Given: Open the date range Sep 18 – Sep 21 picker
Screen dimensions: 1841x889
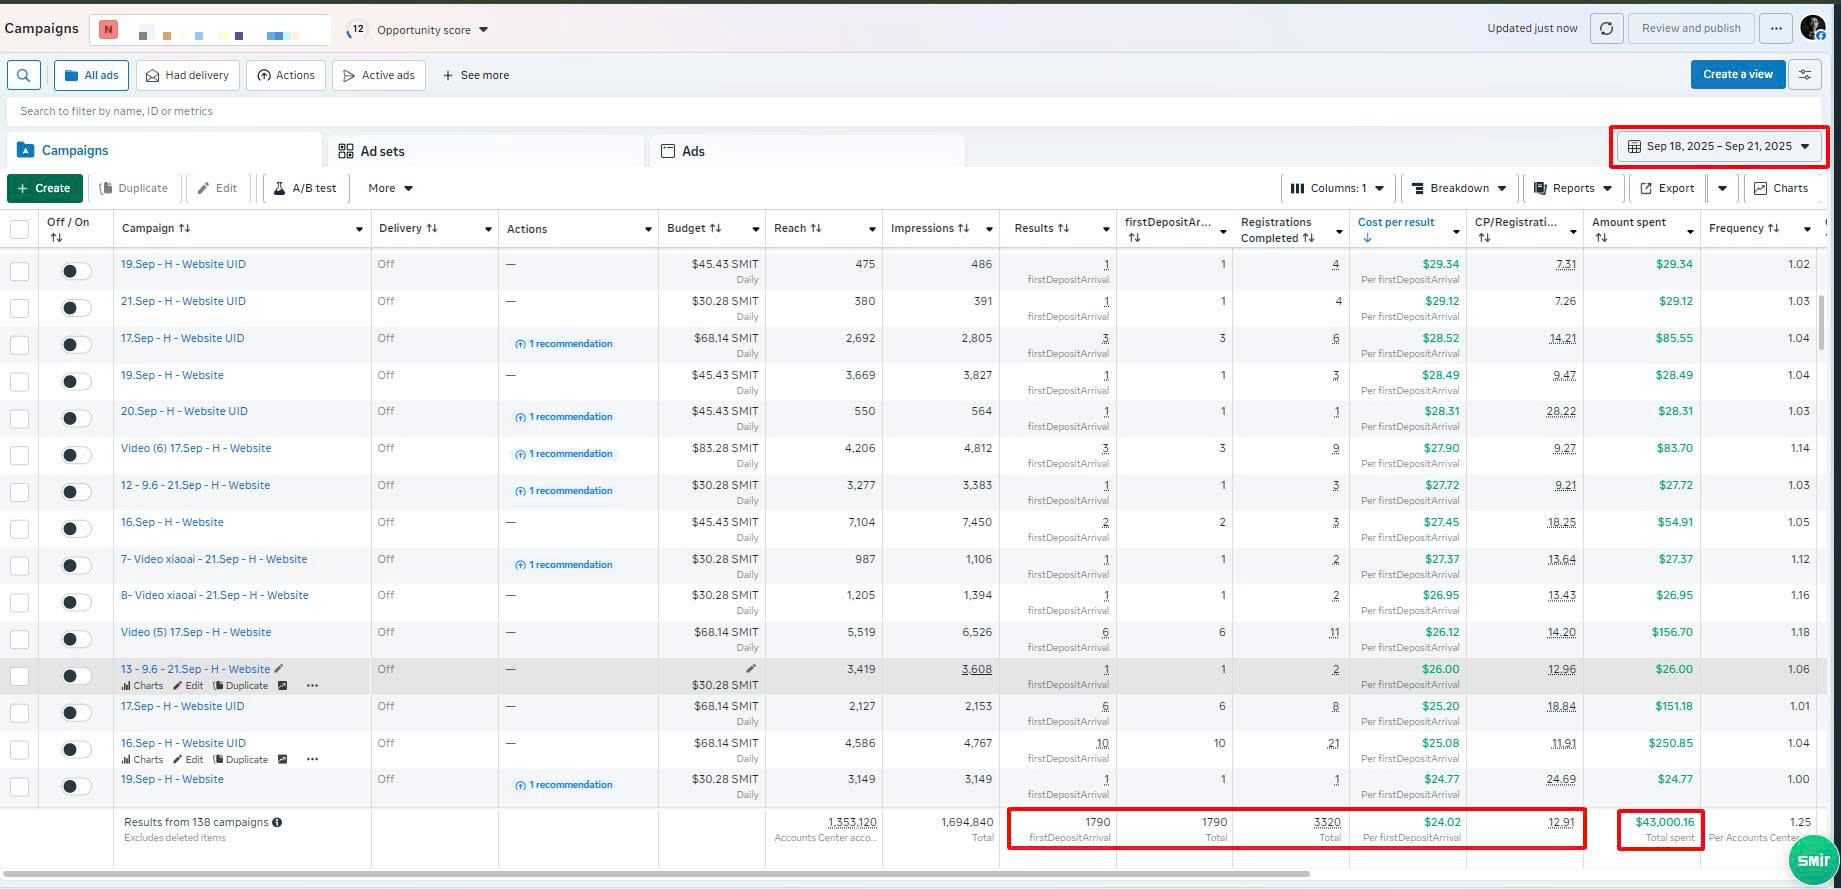Looking at the screenshot, I should [x=1719, y=146].
